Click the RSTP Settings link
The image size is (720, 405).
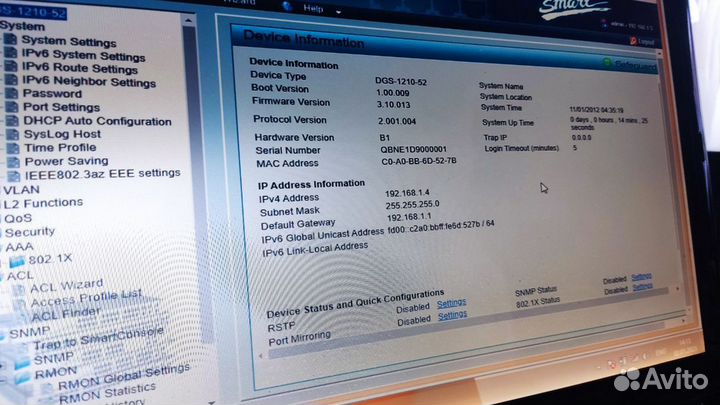pos(451,304)
